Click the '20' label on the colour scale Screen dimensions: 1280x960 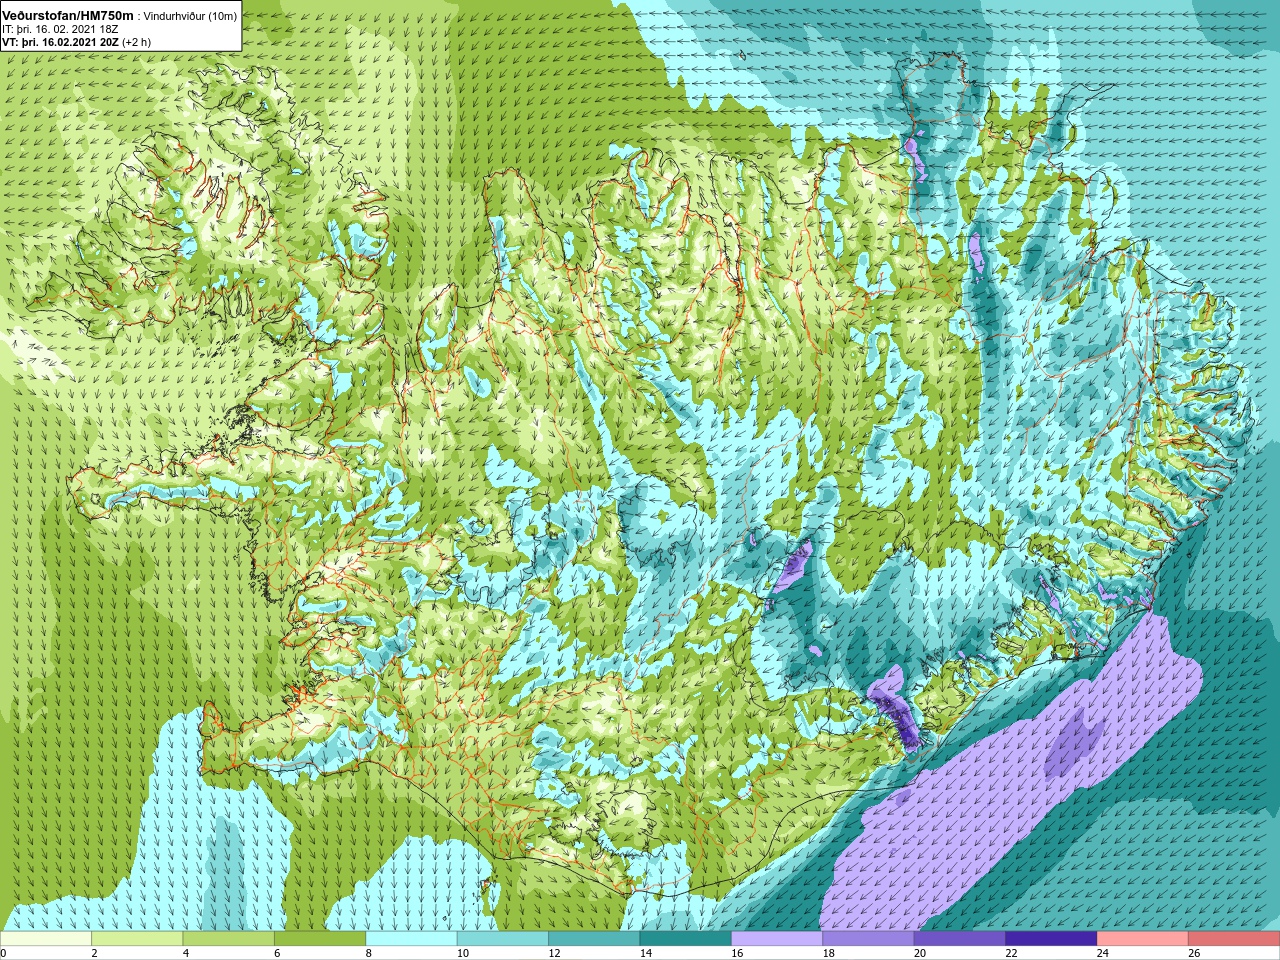coord(920,953)
